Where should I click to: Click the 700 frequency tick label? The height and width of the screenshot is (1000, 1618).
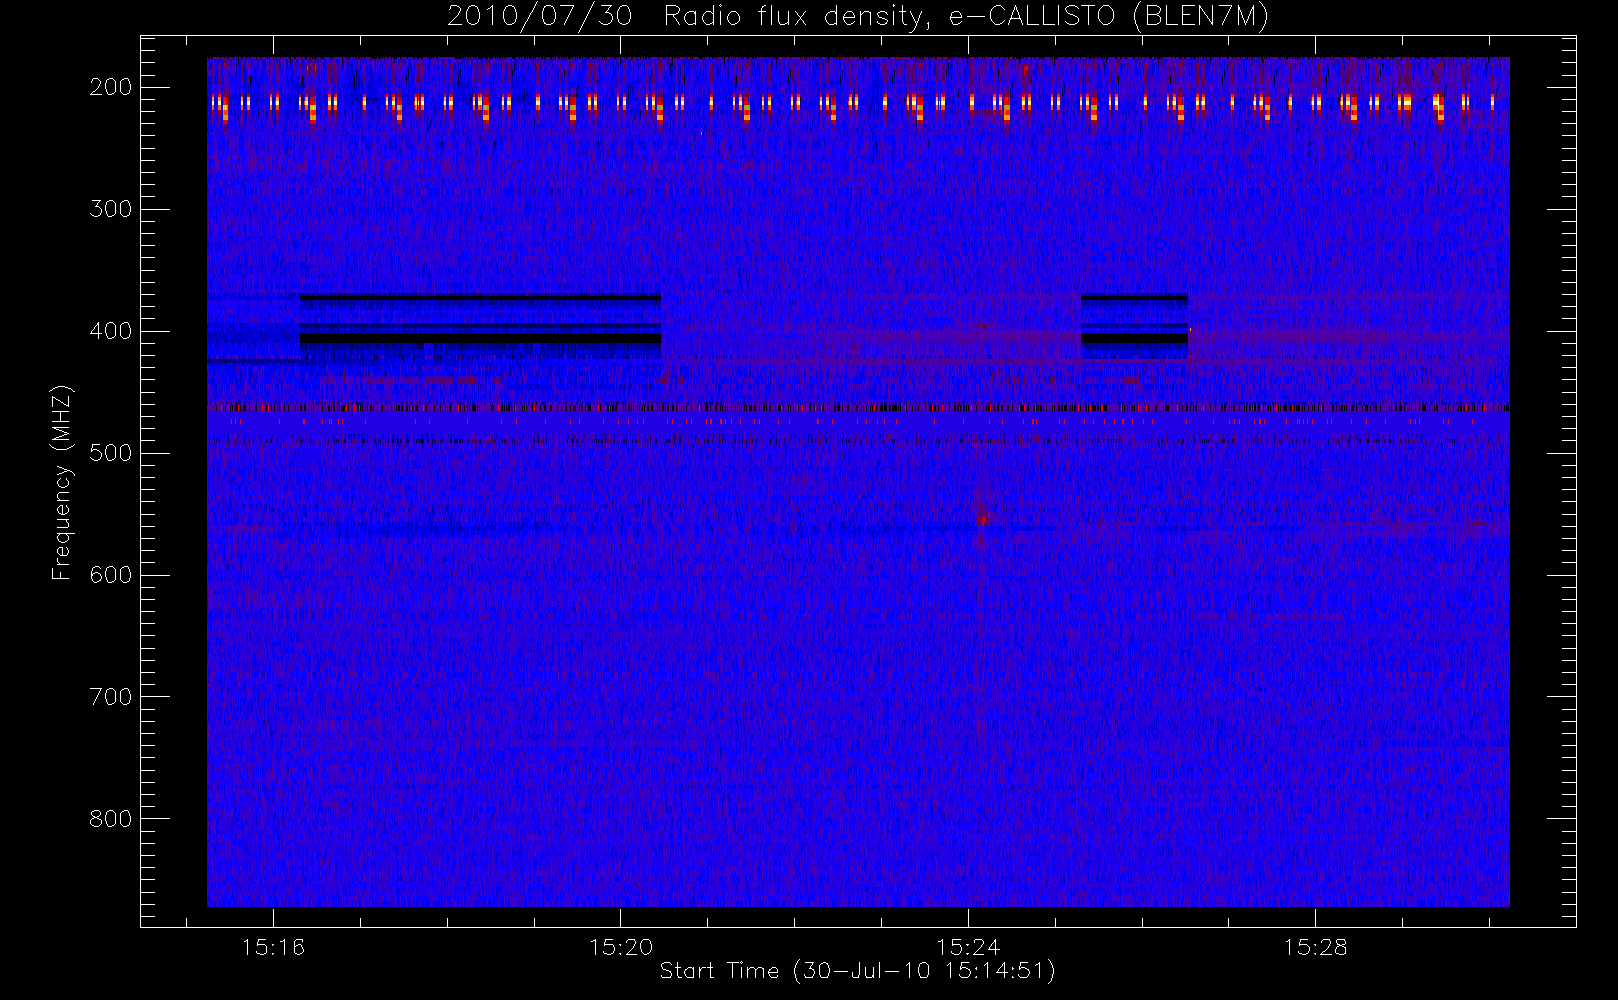coord(111,697)
